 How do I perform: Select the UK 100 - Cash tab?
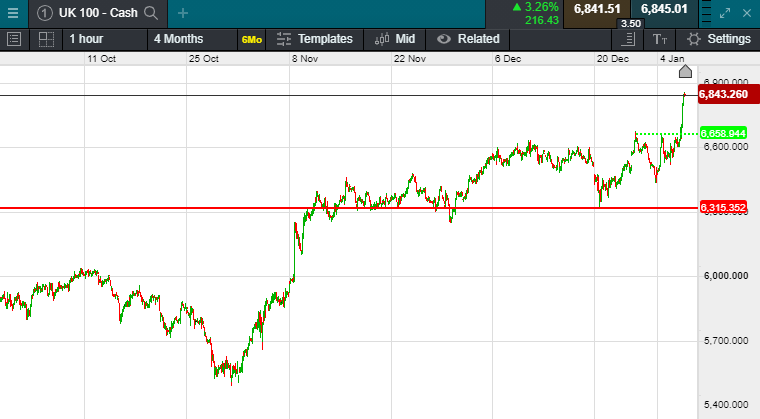[88, 13]
